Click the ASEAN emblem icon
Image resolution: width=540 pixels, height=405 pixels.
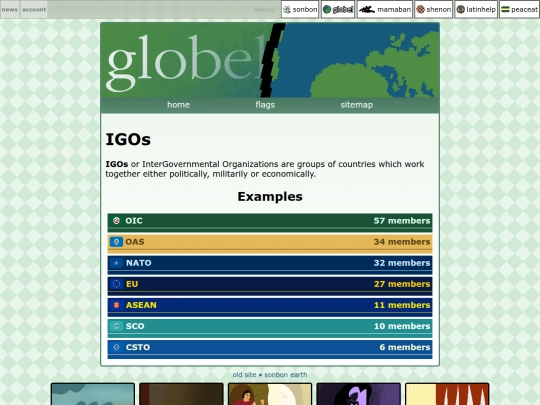coord(116,305)
